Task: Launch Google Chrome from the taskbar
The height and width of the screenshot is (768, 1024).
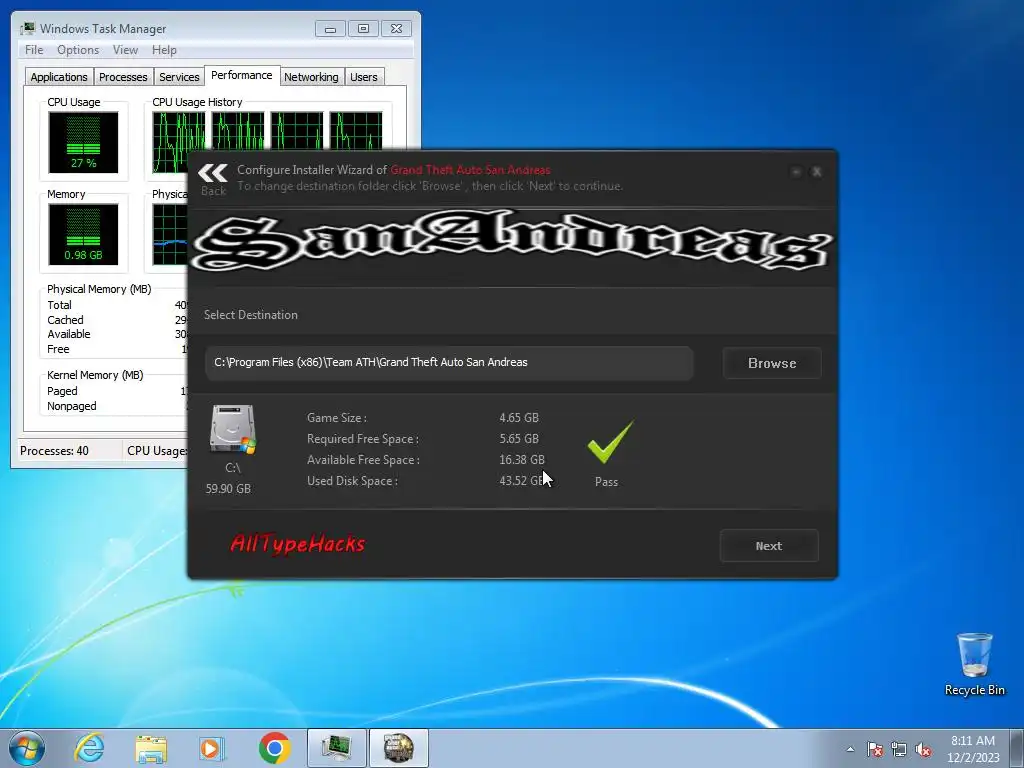Action: 274,748
